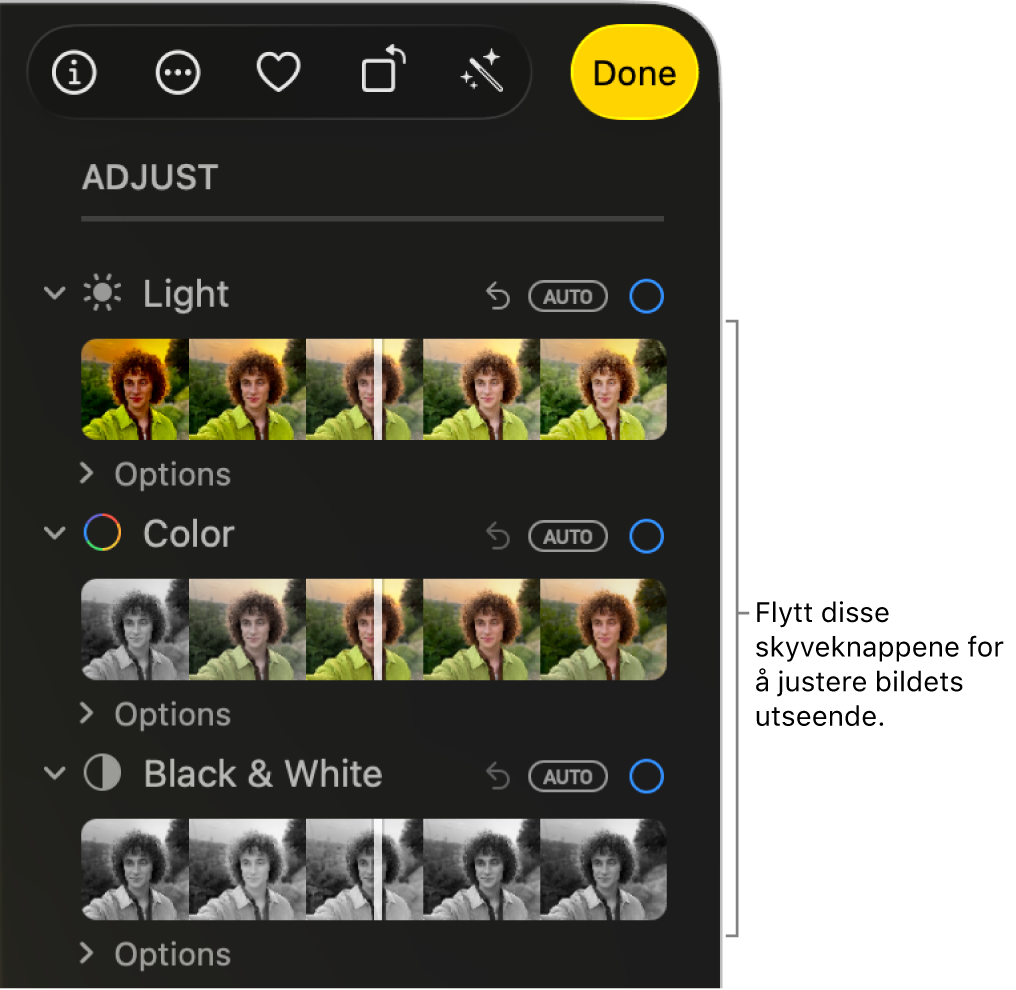Click the Light section label
1016x990 pixels.
pyautogui.click(x=186, y=295)
